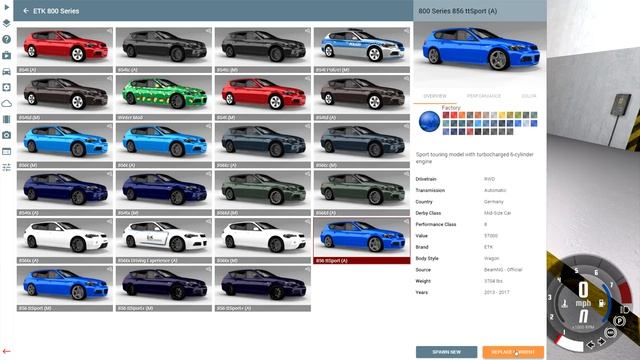Click the 'ETK 800 Series' header title
Screen dimensions: 640x360
pyautogui.click(x=56, y=11)
